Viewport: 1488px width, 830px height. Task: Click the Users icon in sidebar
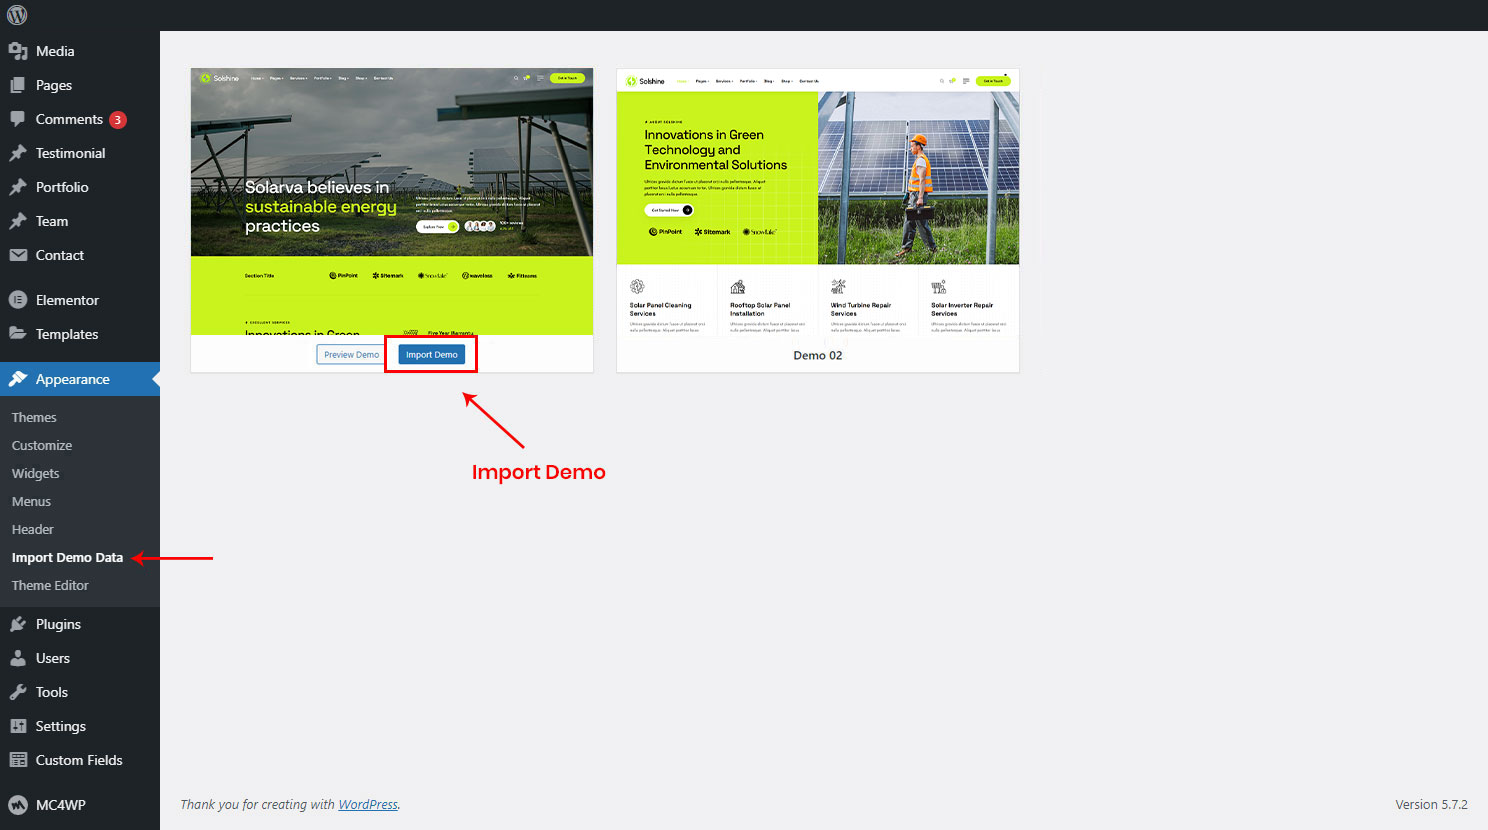18,658
